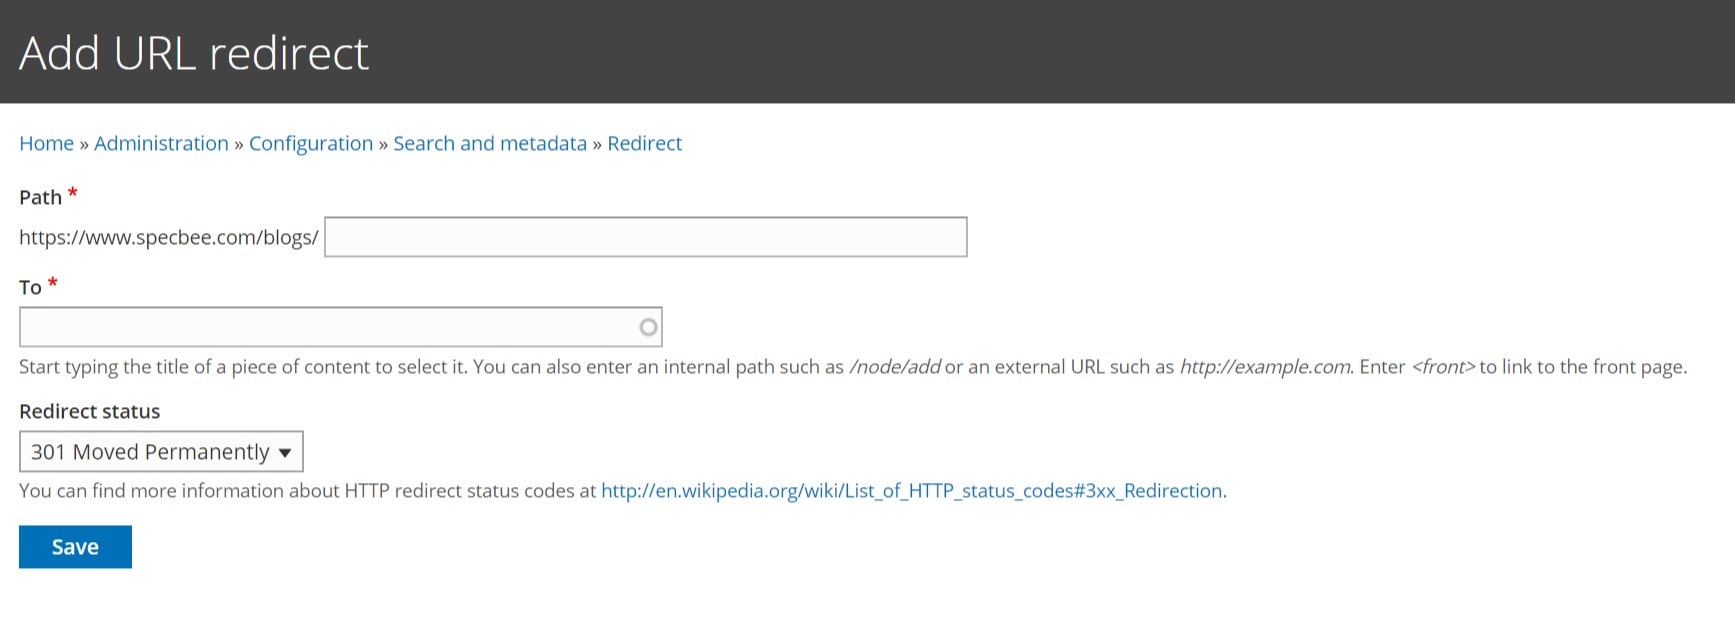Viewport: 1735px width, 628px height.
Task: Click the Redirect status label
Action: pyautogui.click(x=89, y=411)
